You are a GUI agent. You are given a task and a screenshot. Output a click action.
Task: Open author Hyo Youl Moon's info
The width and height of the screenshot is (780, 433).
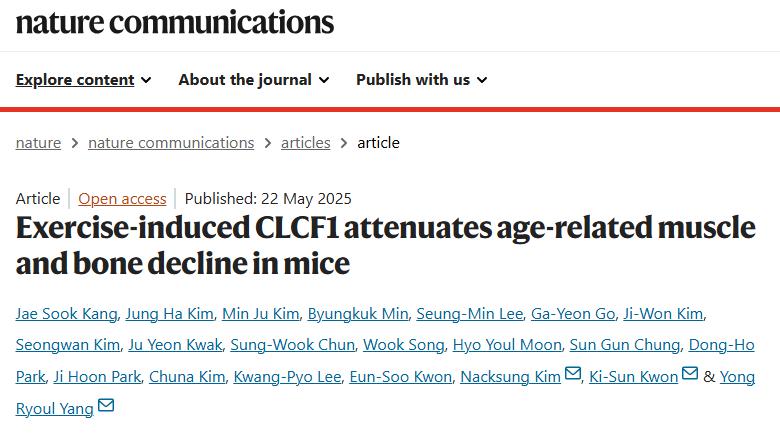(506, 346)
